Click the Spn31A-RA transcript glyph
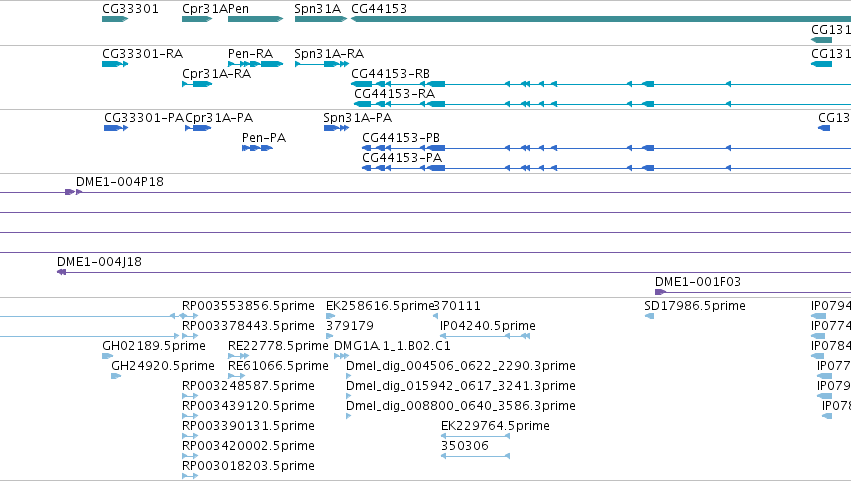This screenshot has width=851, height=481. click(x=322, y=64)
